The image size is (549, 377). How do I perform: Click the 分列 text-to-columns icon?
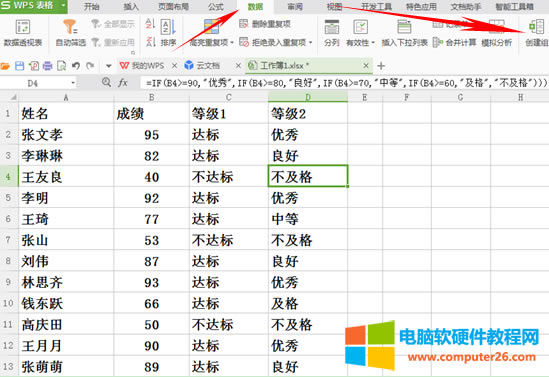point(332,27)
